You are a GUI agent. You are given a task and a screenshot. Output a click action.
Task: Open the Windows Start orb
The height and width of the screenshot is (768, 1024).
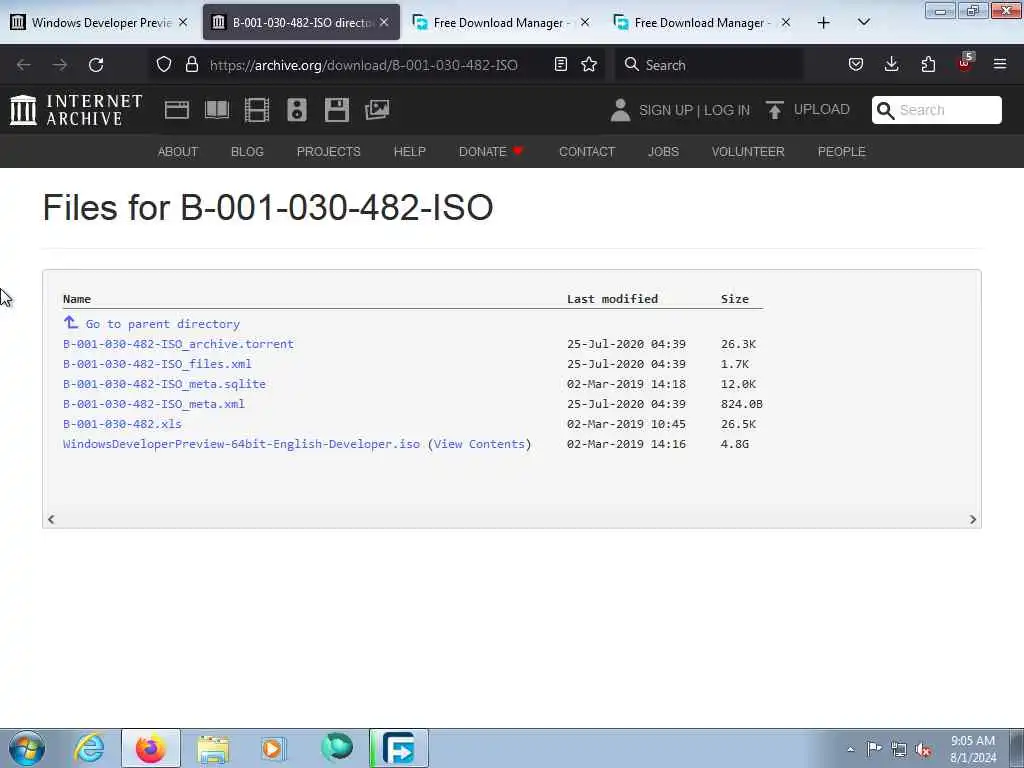[x=27, y=748]
